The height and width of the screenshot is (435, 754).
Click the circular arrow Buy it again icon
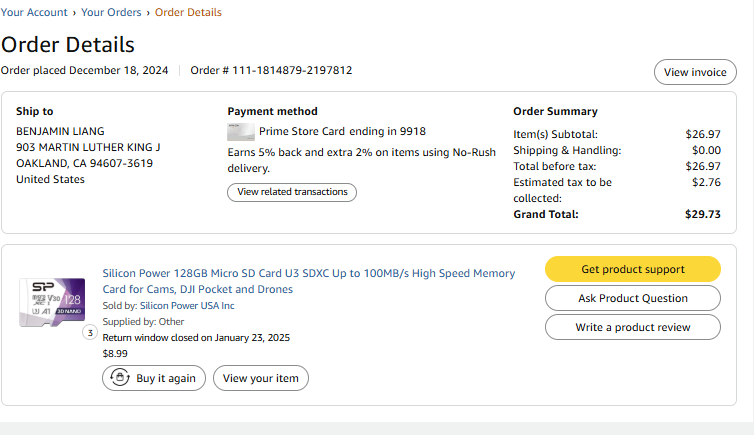120,378
